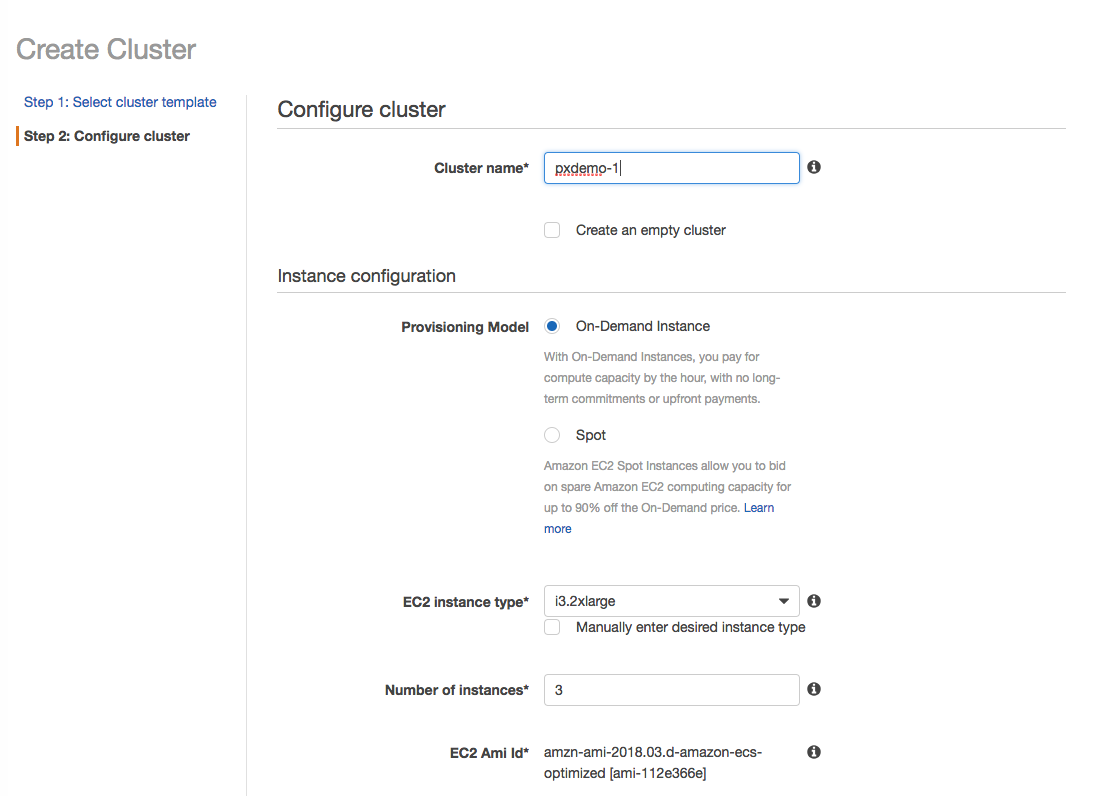
Task: Select the Number of instances input
Action: (x=671, y=689)
